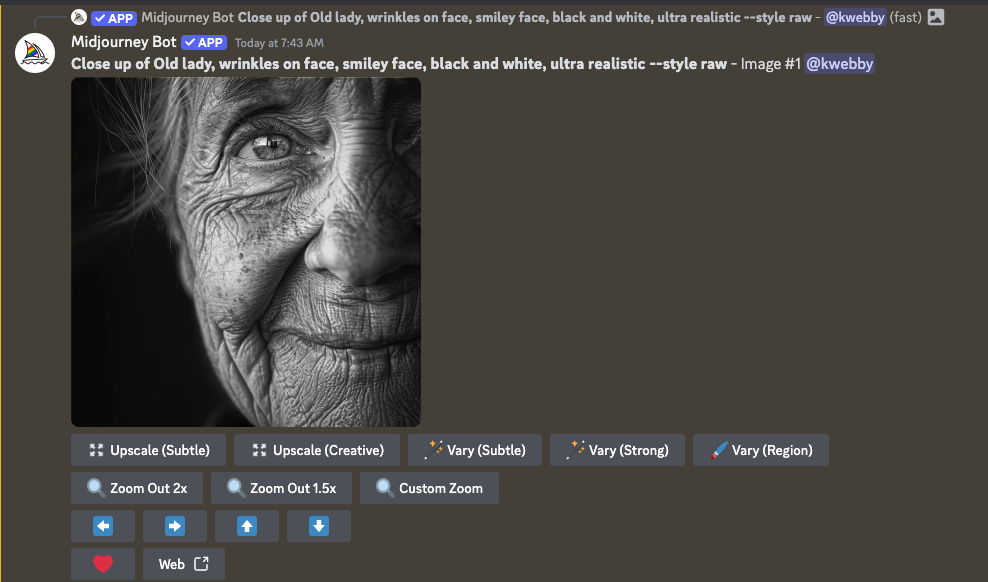The image size is (988, 582).
Task: Click the Midjourney Bot username in message header
Action: [123, 42]
